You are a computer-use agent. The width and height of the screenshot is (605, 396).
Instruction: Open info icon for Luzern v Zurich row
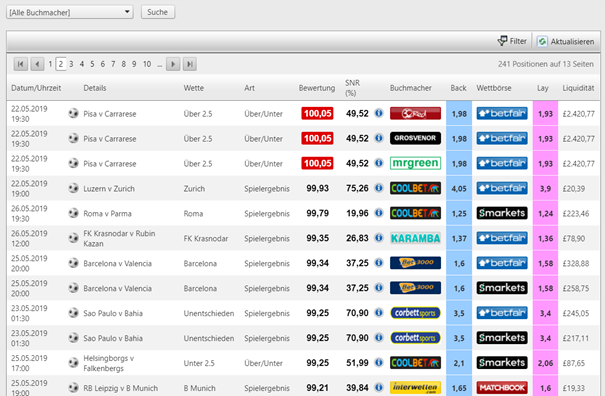point(379,188)
